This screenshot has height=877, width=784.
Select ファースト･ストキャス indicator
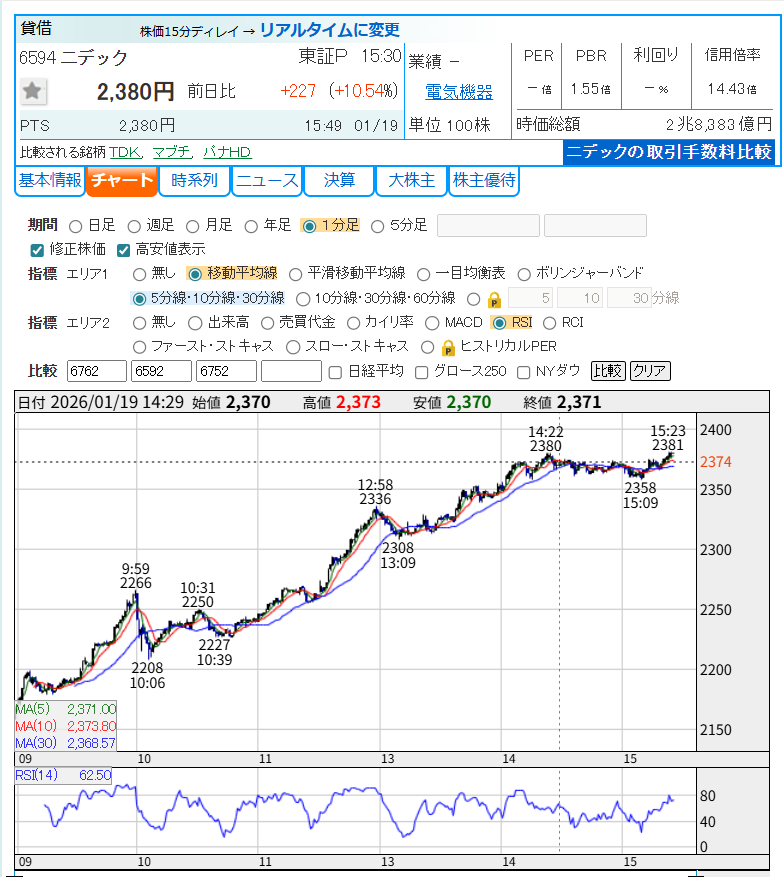pyautogui.click(x=139, y=347)
